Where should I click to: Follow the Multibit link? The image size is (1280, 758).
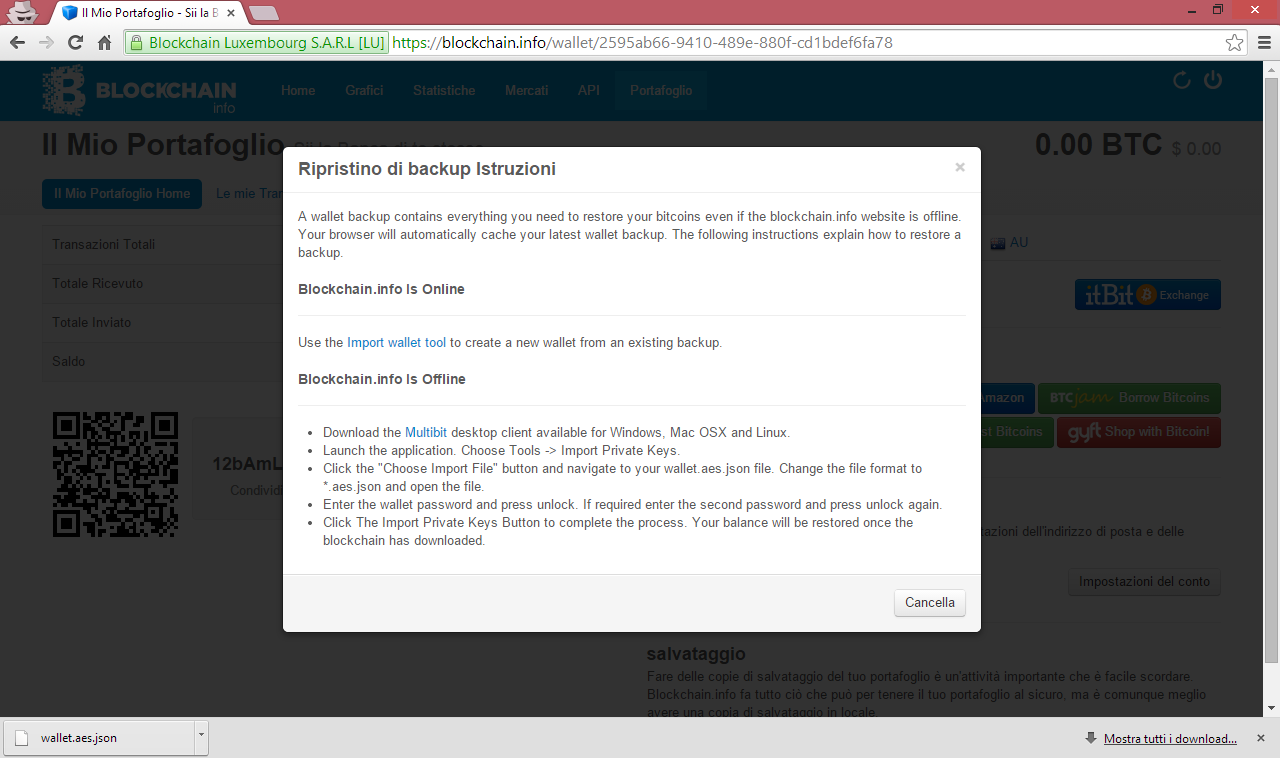426,432
